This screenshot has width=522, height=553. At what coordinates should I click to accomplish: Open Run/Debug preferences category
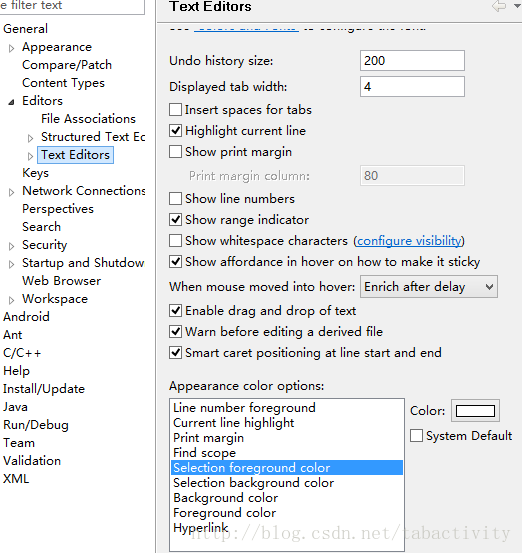[36, 425]
